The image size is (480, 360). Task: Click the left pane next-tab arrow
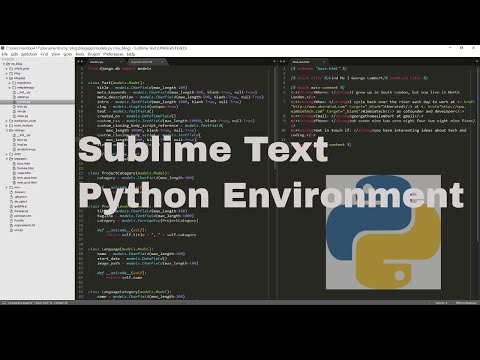coord(82,62)
